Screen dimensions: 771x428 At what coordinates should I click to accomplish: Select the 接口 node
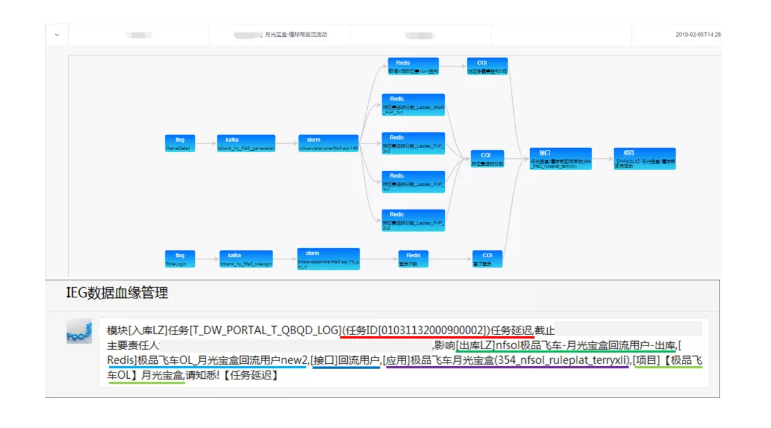tap(561, 159)
